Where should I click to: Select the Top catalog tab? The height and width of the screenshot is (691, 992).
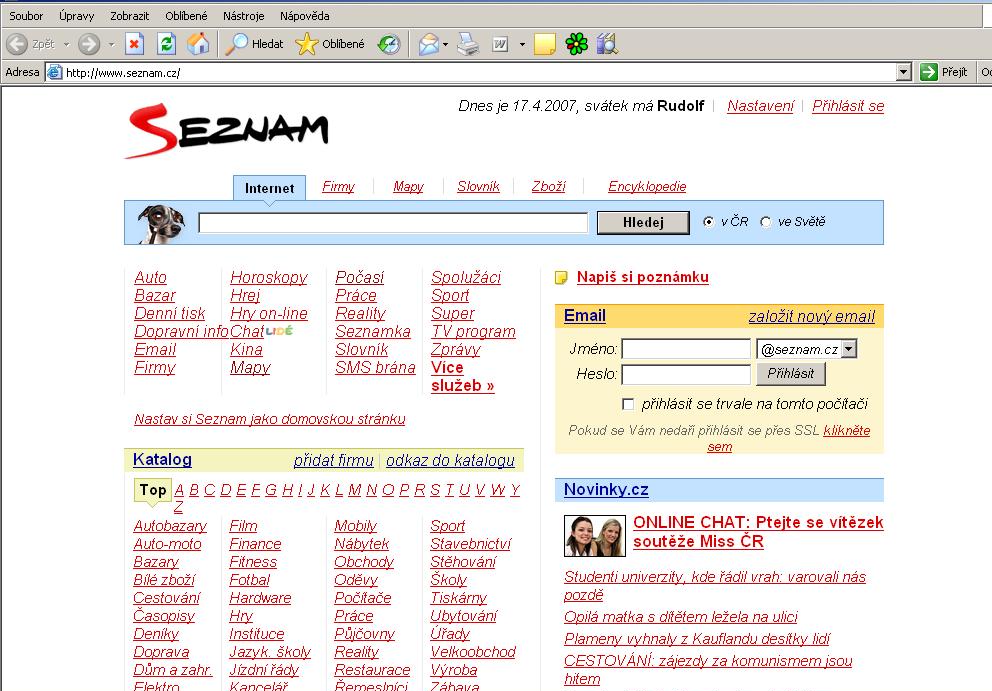pyautogui.click(x=153, y=490)
